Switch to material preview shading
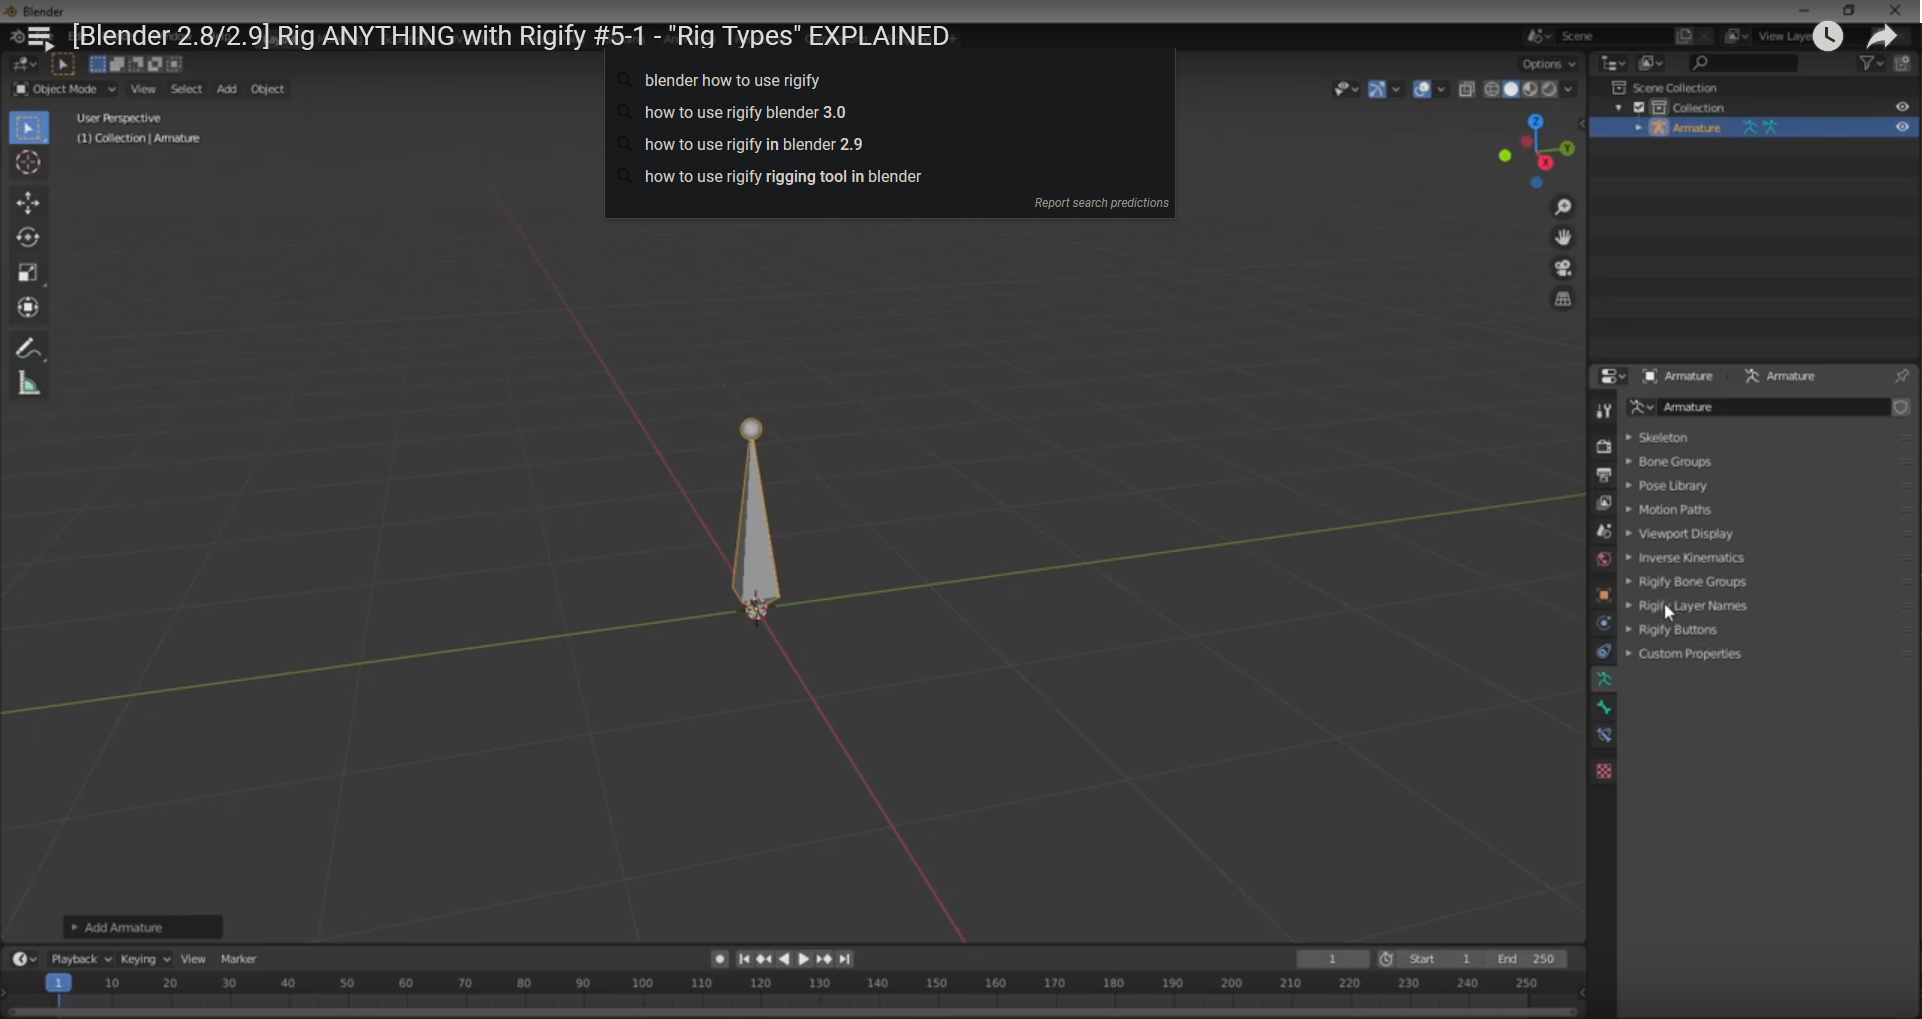 coord(1530,90)
